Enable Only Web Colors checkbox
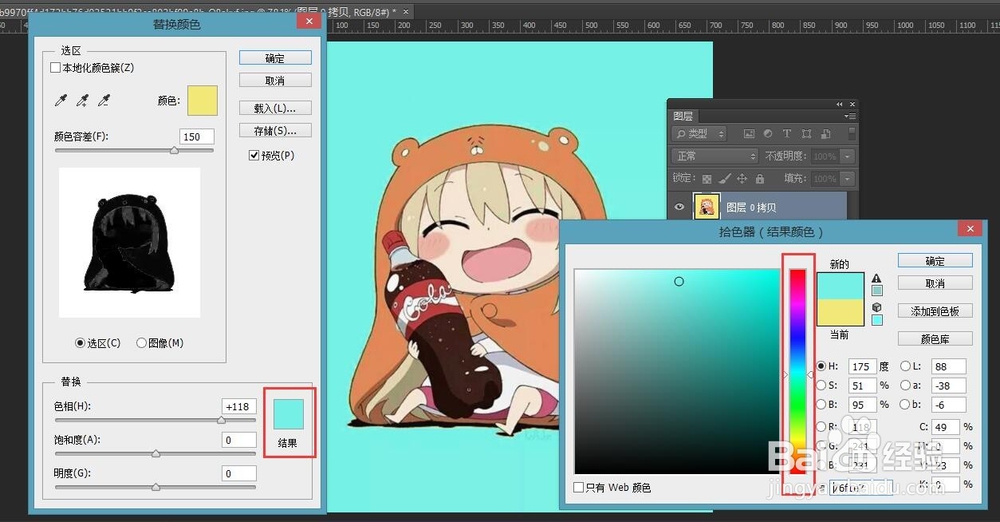 click(x=578, y=488)
